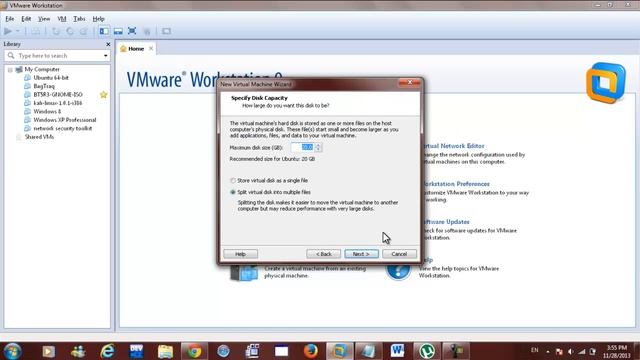Select the kali-linux virtual machine
This screenshot has width=640, height=360.
[58, 103]
